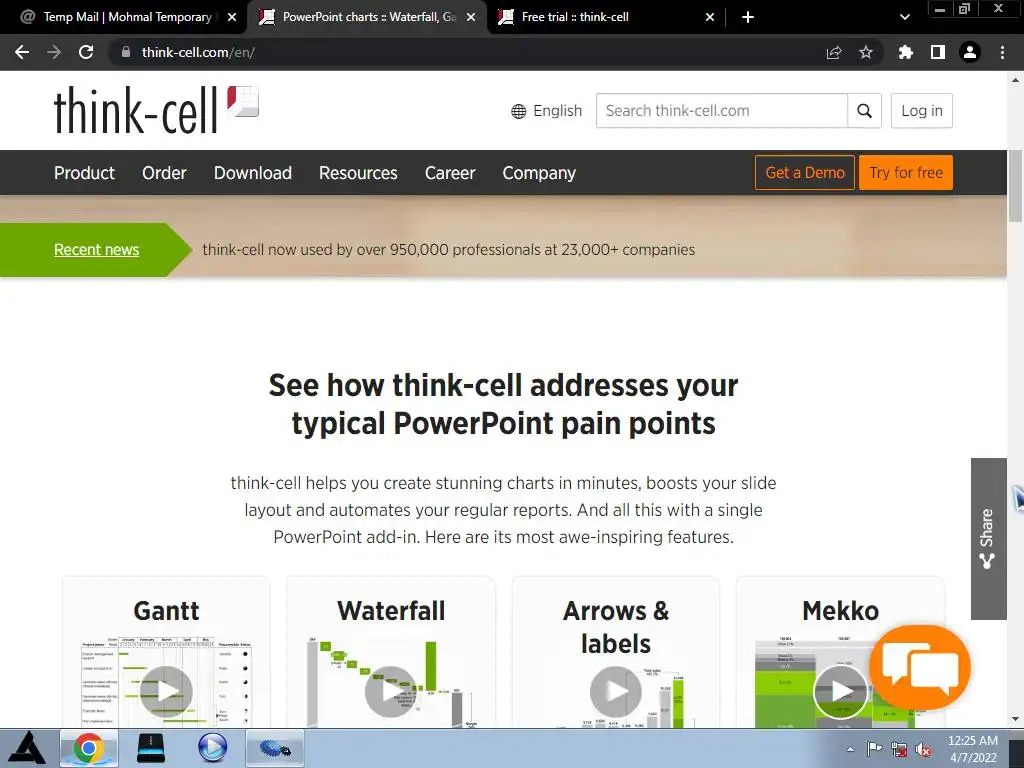Viewport: 1024px width, 768px height.
Task: Click the black drive taskbar icon
Action: 150,748
